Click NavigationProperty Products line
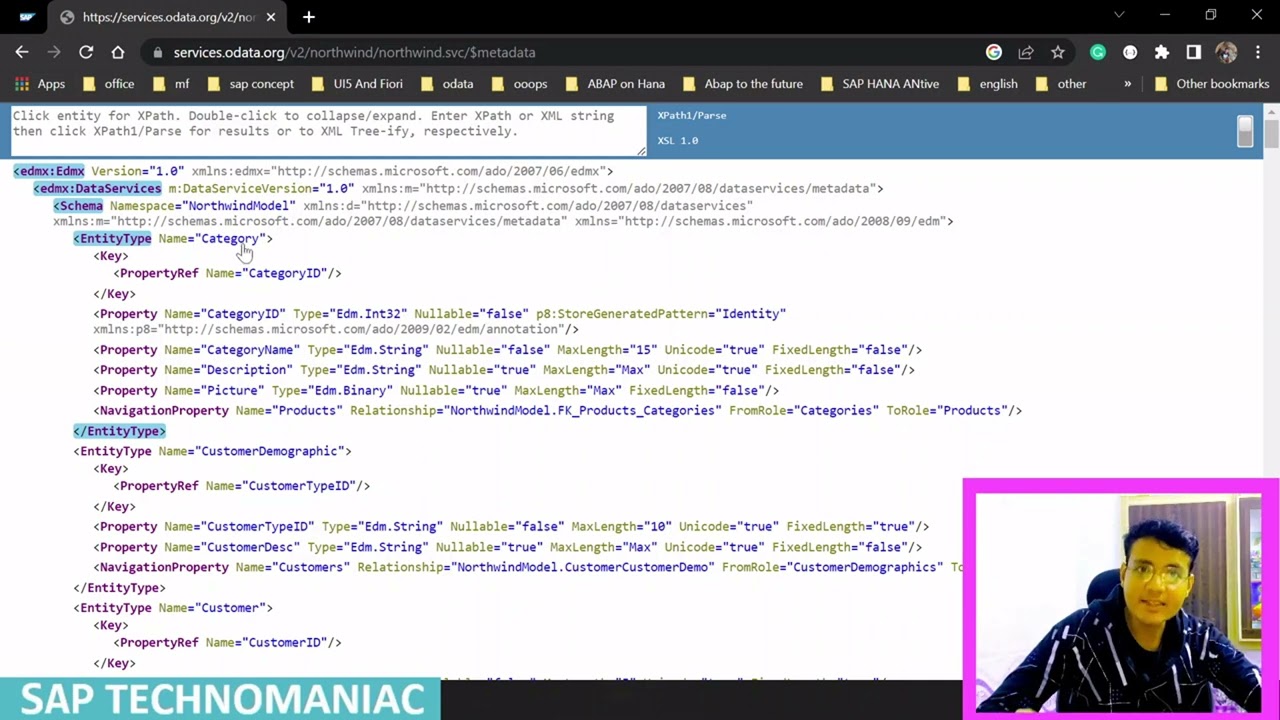The width and height of the screenshot is (1280, 720). point(557,410)
